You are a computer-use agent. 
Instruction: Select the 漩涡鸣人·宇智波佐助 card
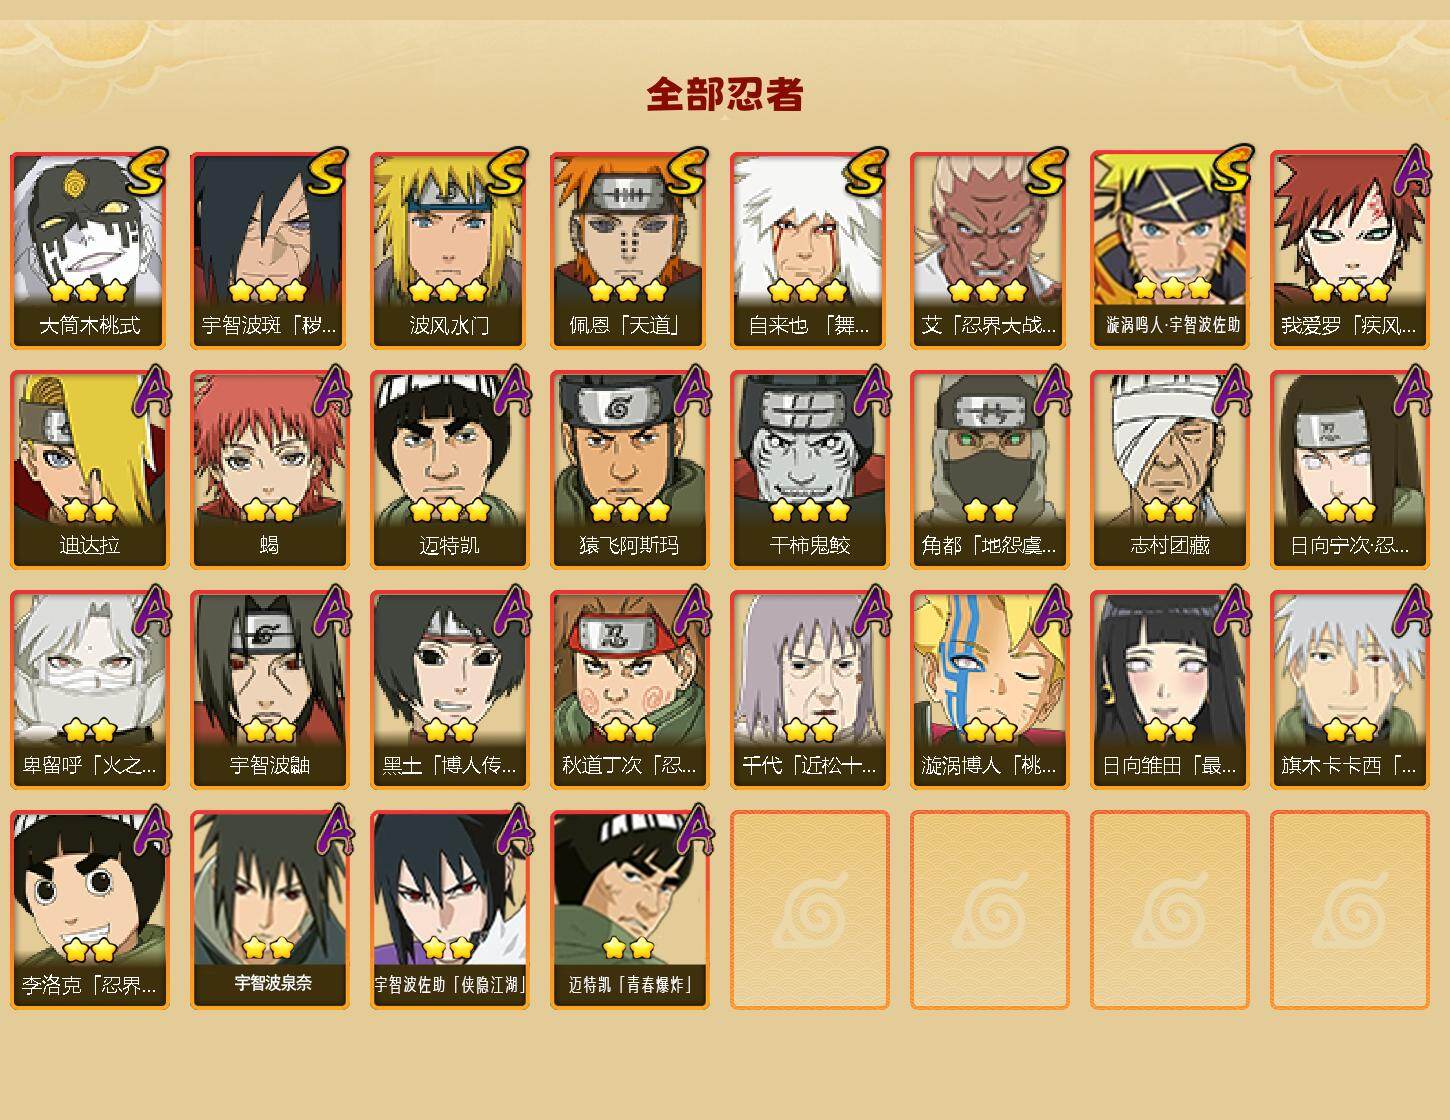point(1170,250)
